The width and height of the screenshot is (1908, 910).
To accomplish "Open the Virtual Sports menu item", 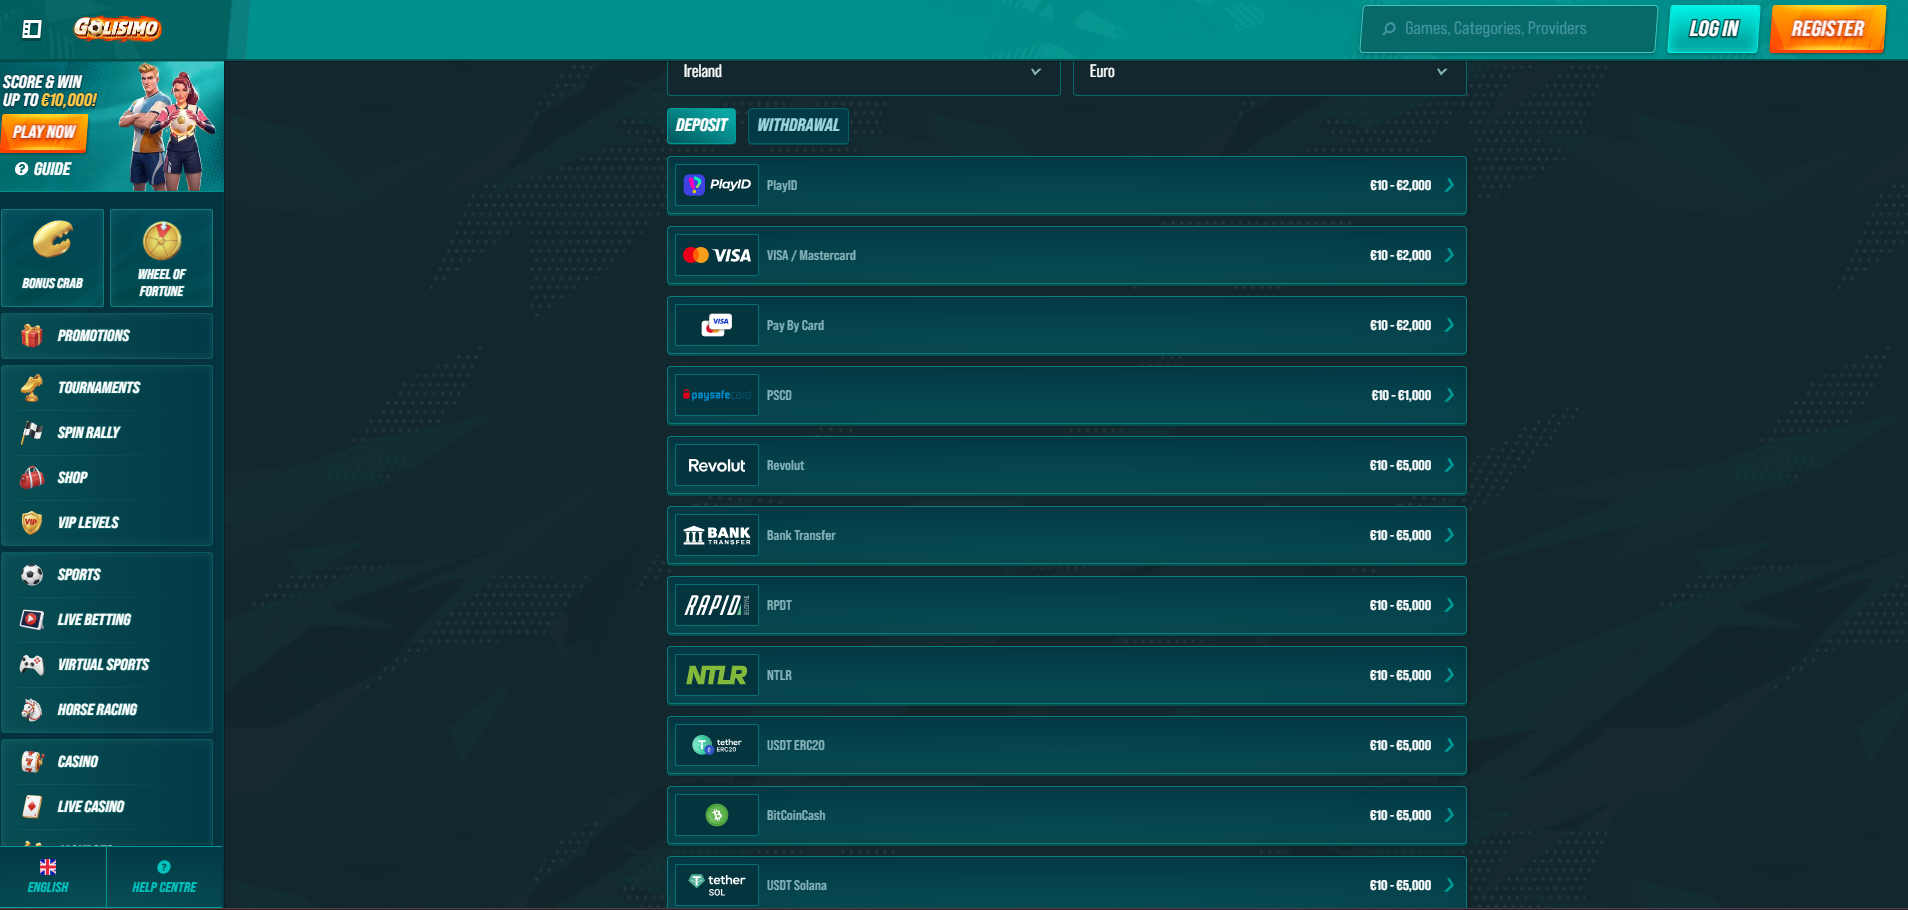I will tap(107, 665).
